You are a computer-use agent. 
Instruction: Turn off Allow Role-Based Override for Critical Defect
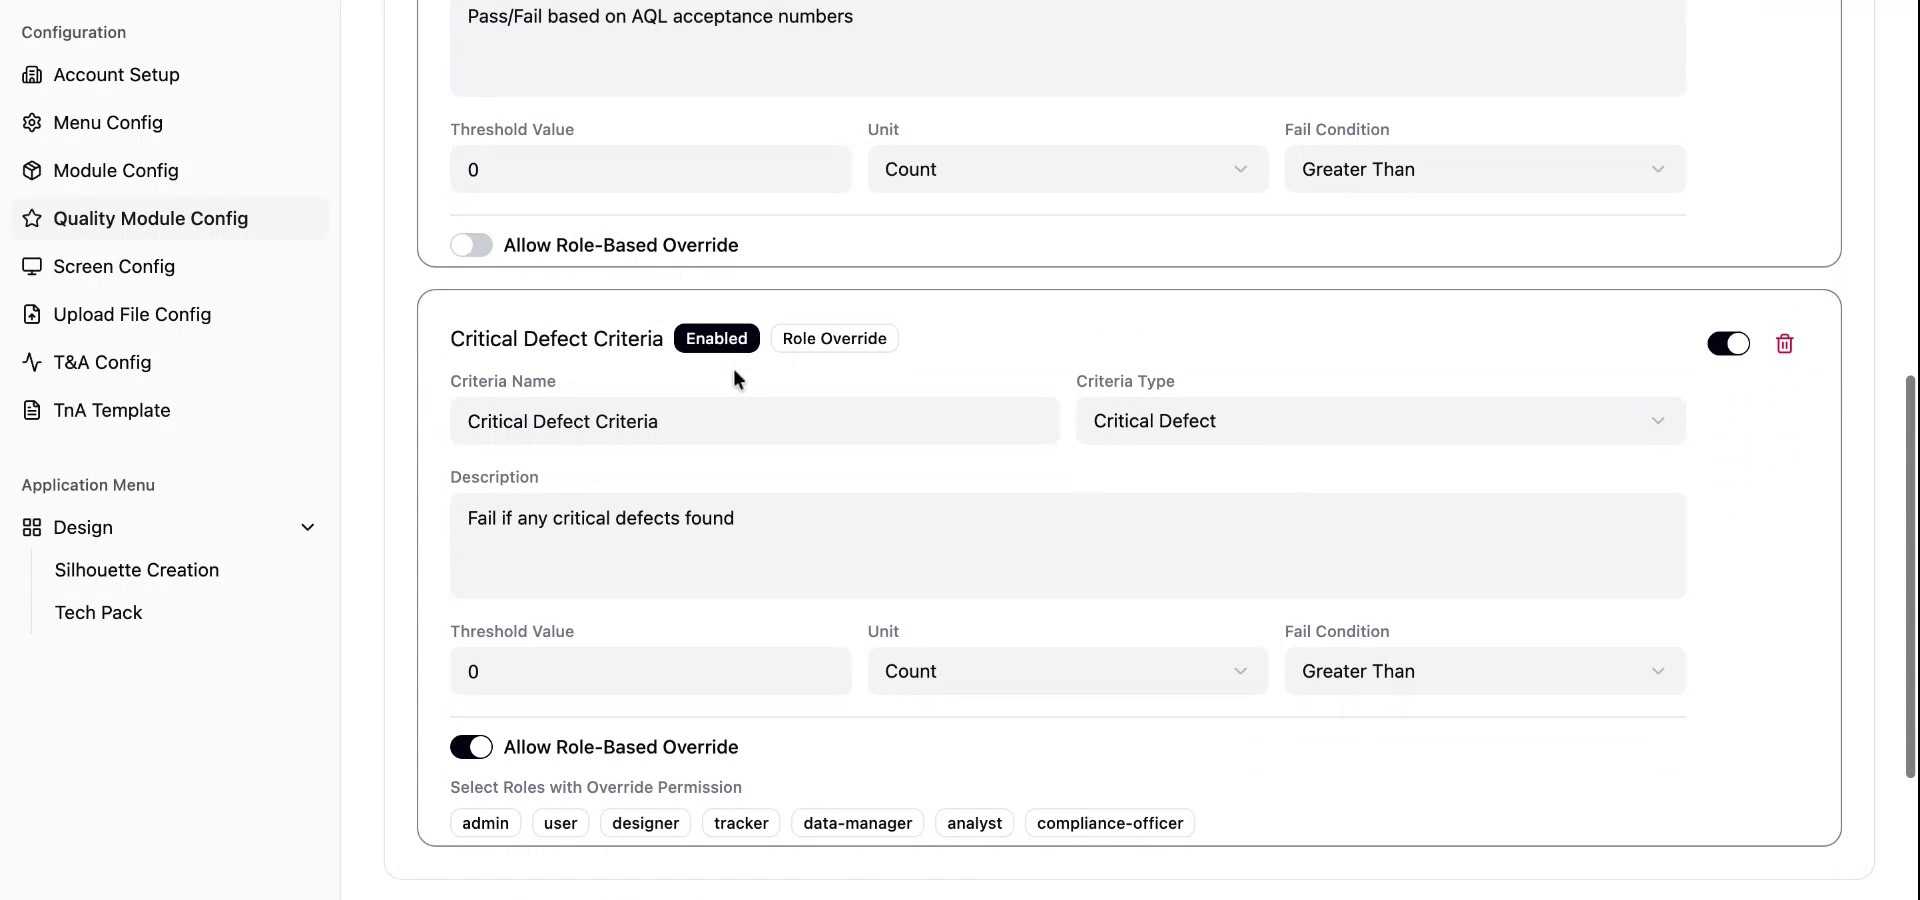pos(471,747)
